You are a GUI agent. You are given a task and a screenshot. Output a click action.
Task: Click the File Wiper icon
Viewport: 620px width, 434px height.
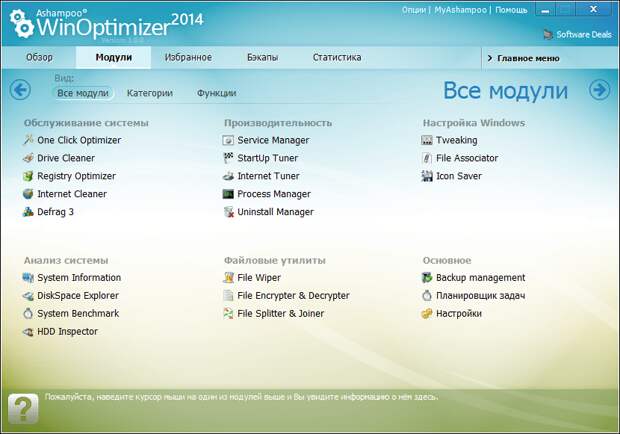[228, 277]
